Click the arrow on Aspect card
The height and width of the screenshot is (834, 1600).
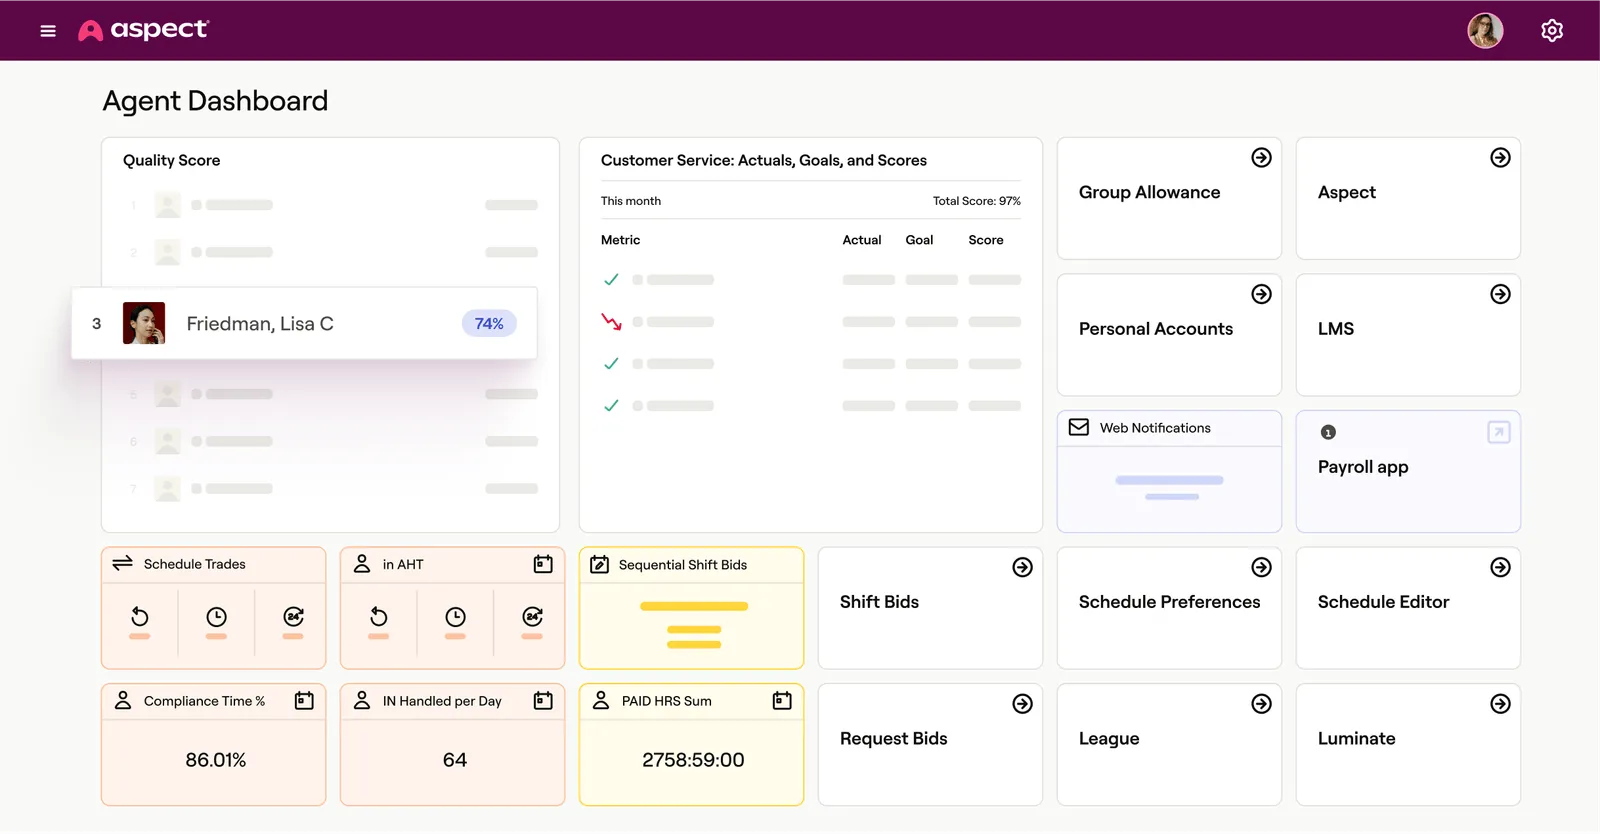(x=1501, y=158)
